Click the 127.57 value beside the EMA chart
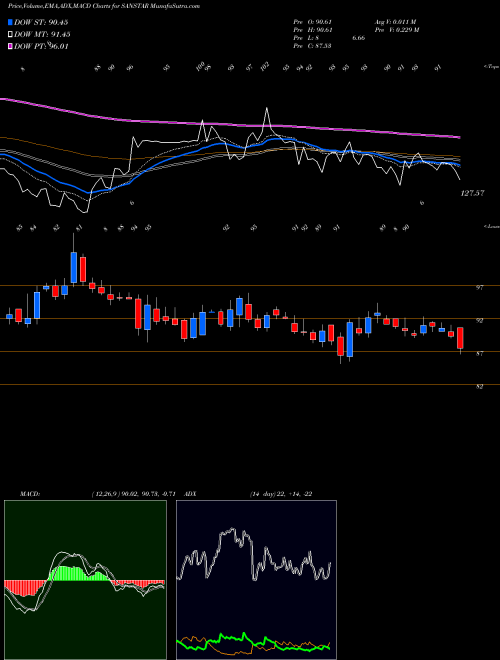The width and height of the screenshot is (500, 660). click(473, 193)
